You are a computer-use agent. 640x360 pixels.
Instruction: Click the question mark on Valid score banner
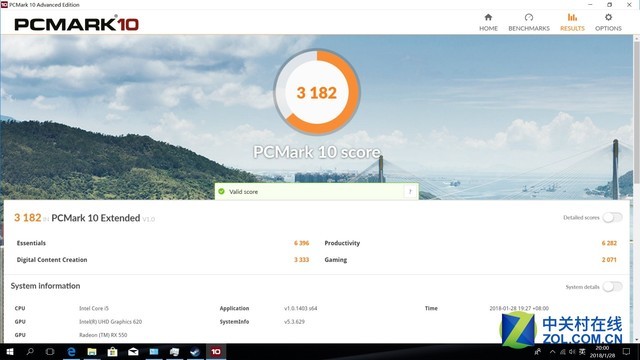(x=410, y=191)
